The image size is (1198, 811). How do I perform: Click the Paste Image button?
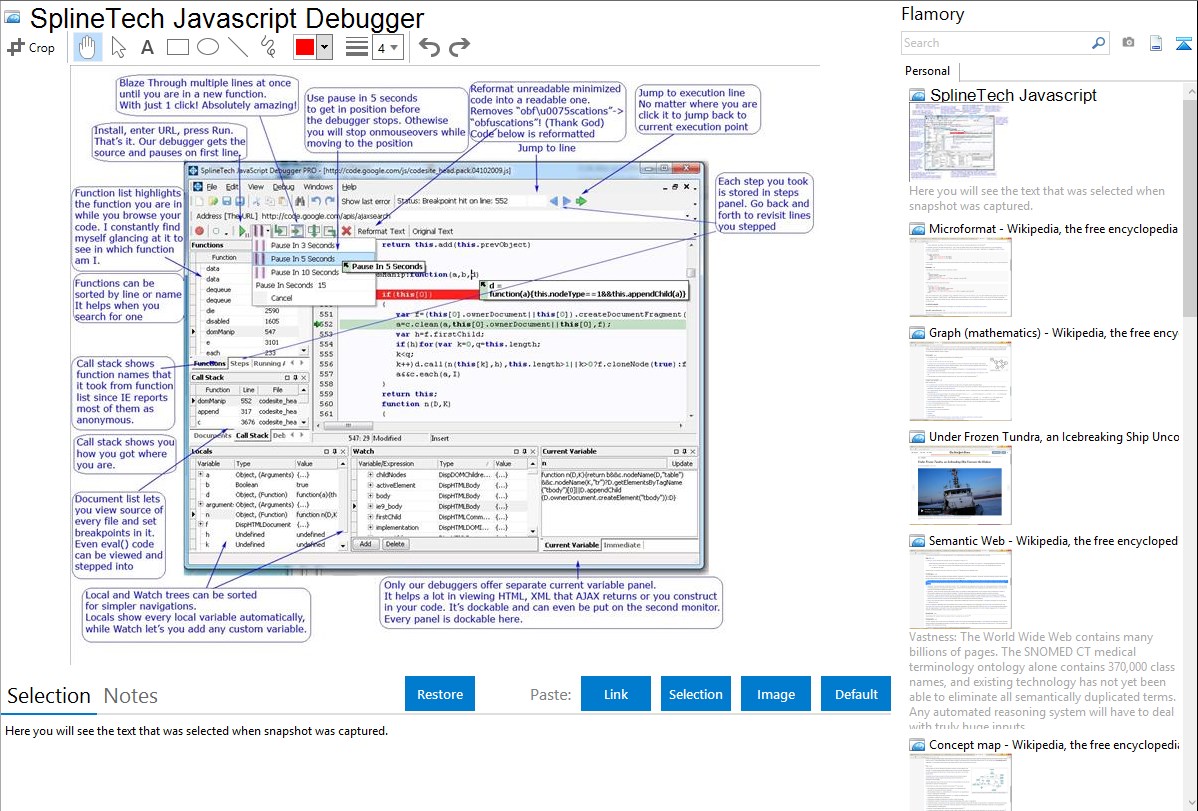tap(775, 694)
